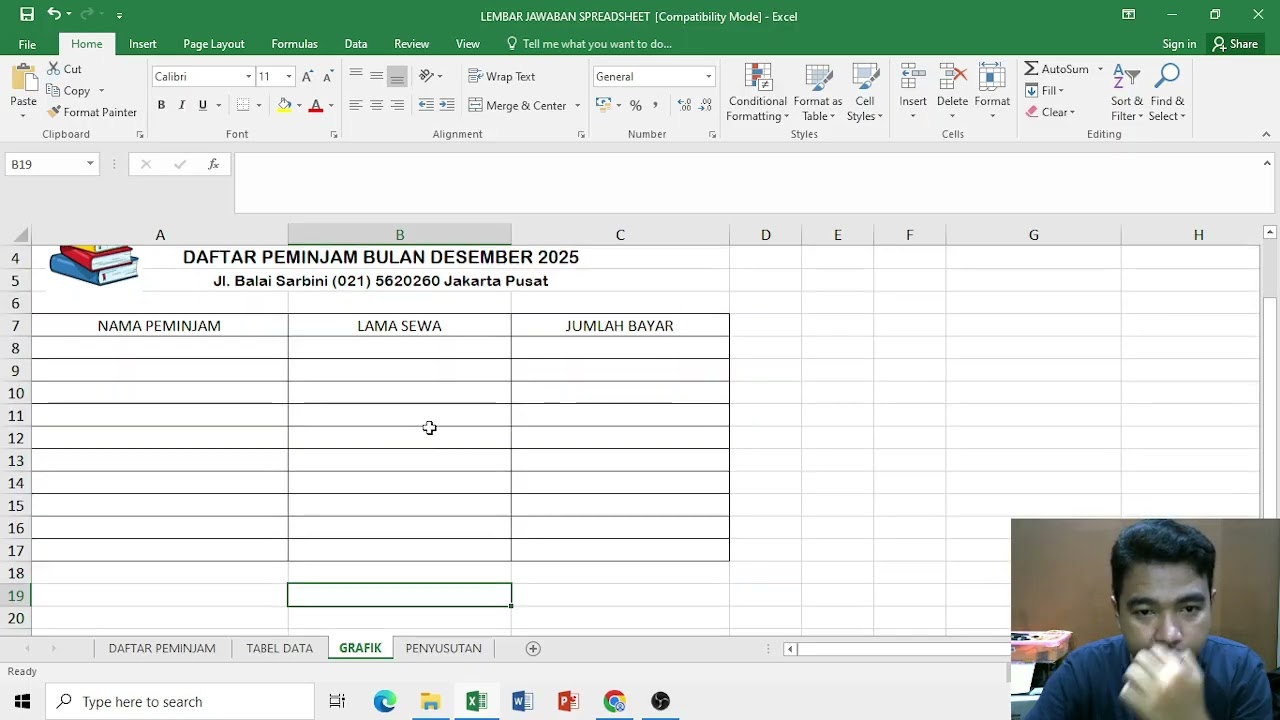The height and width of the screenshot is (720, 1280).
Task: Toggle Underline formatting
Action: [x=203, y=105]
